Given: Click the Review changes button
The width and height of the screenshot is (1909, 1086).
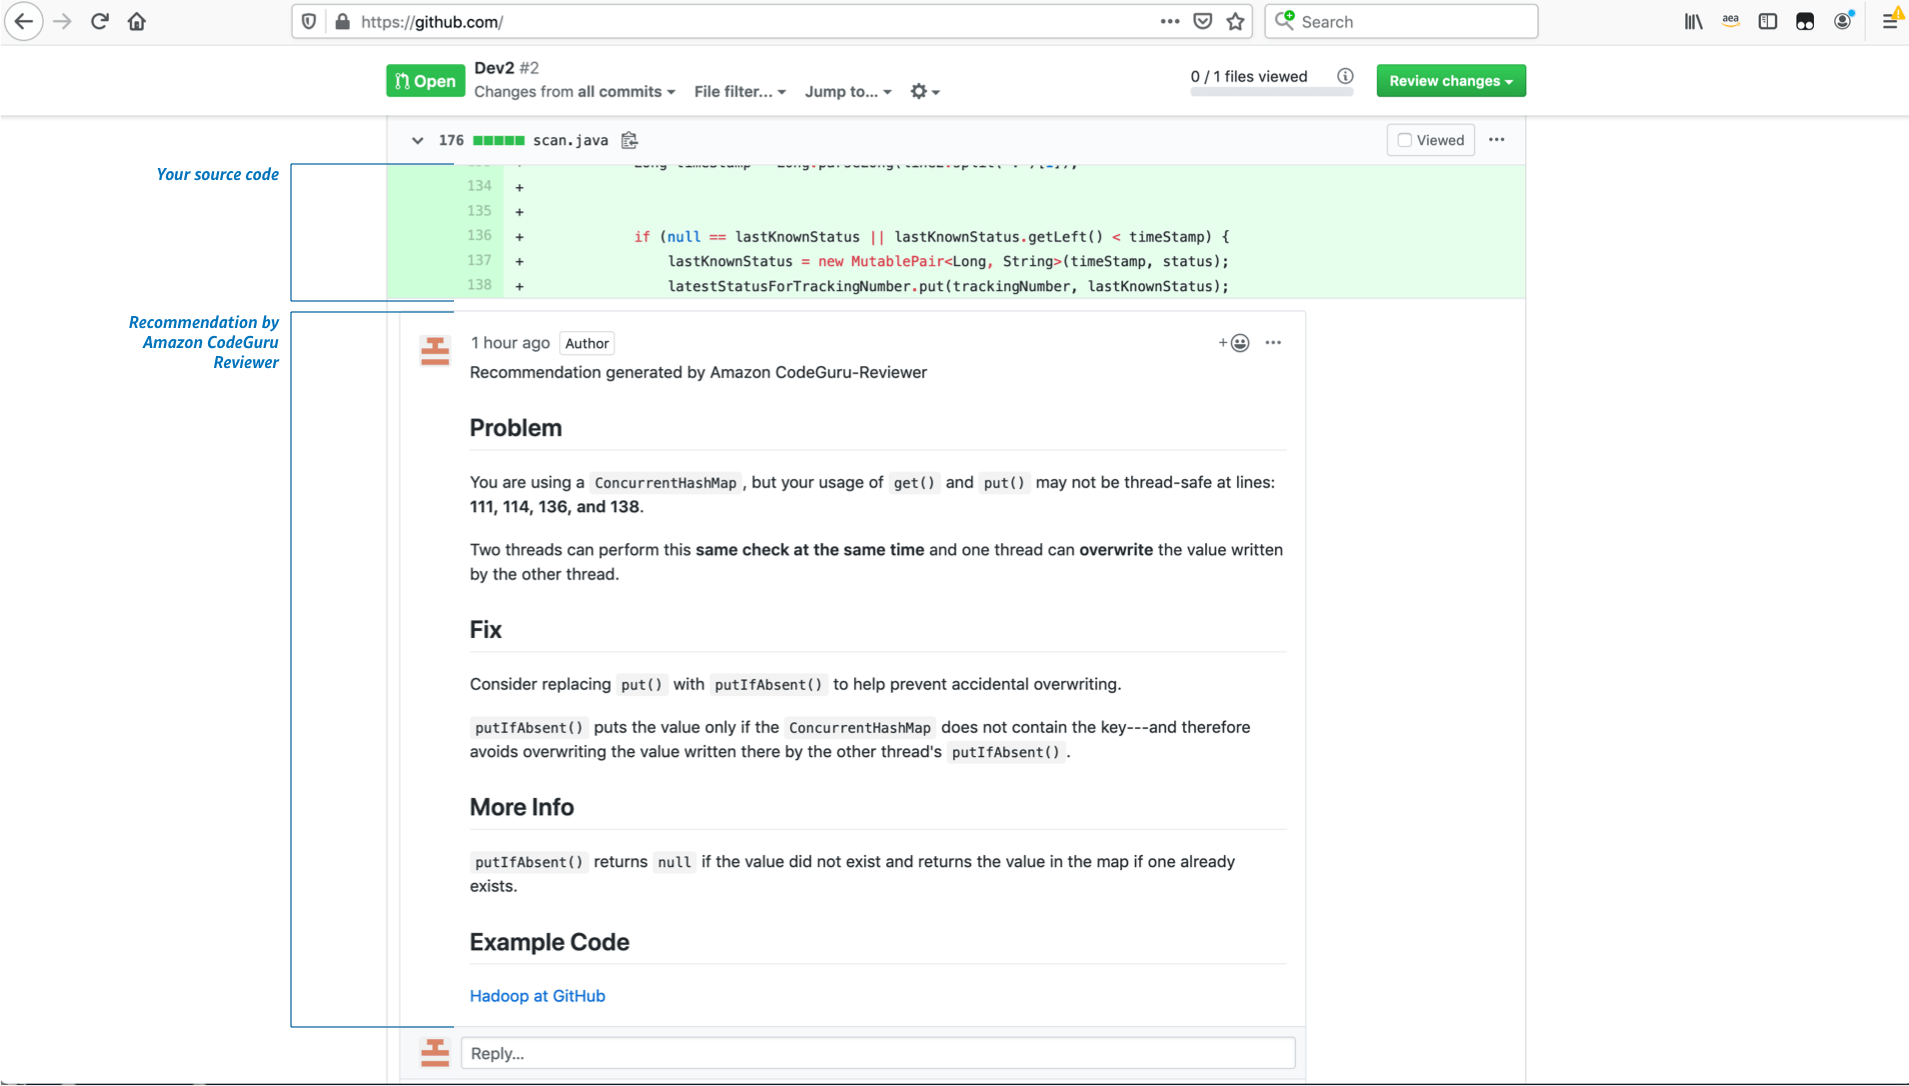Looking at the screenshot, I should pos(1451,80).
